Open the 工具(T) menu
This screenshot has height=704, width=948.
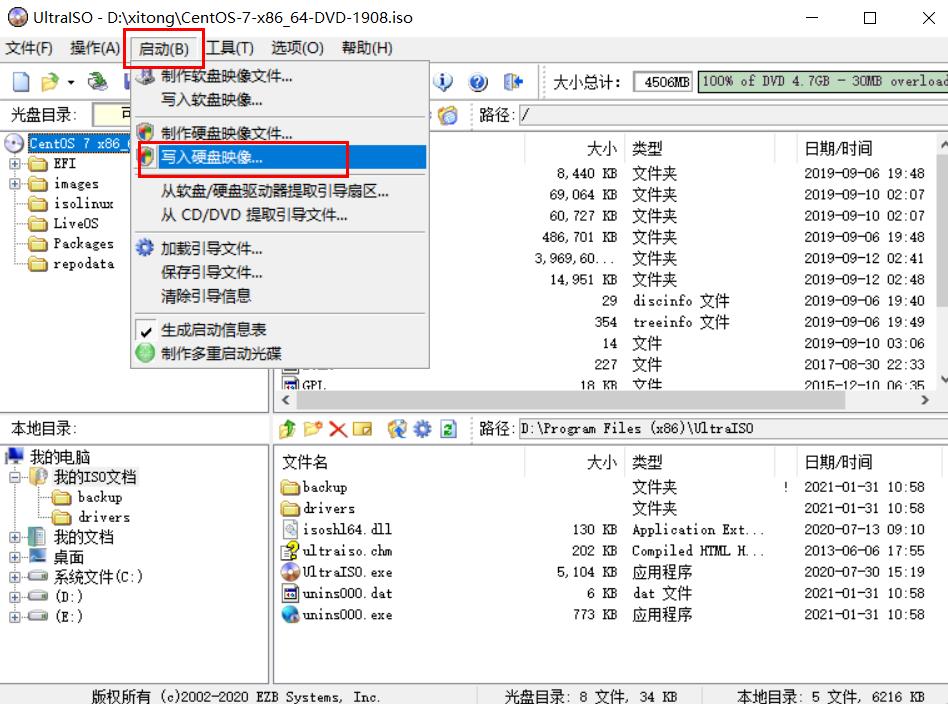(x=232, y=47)
